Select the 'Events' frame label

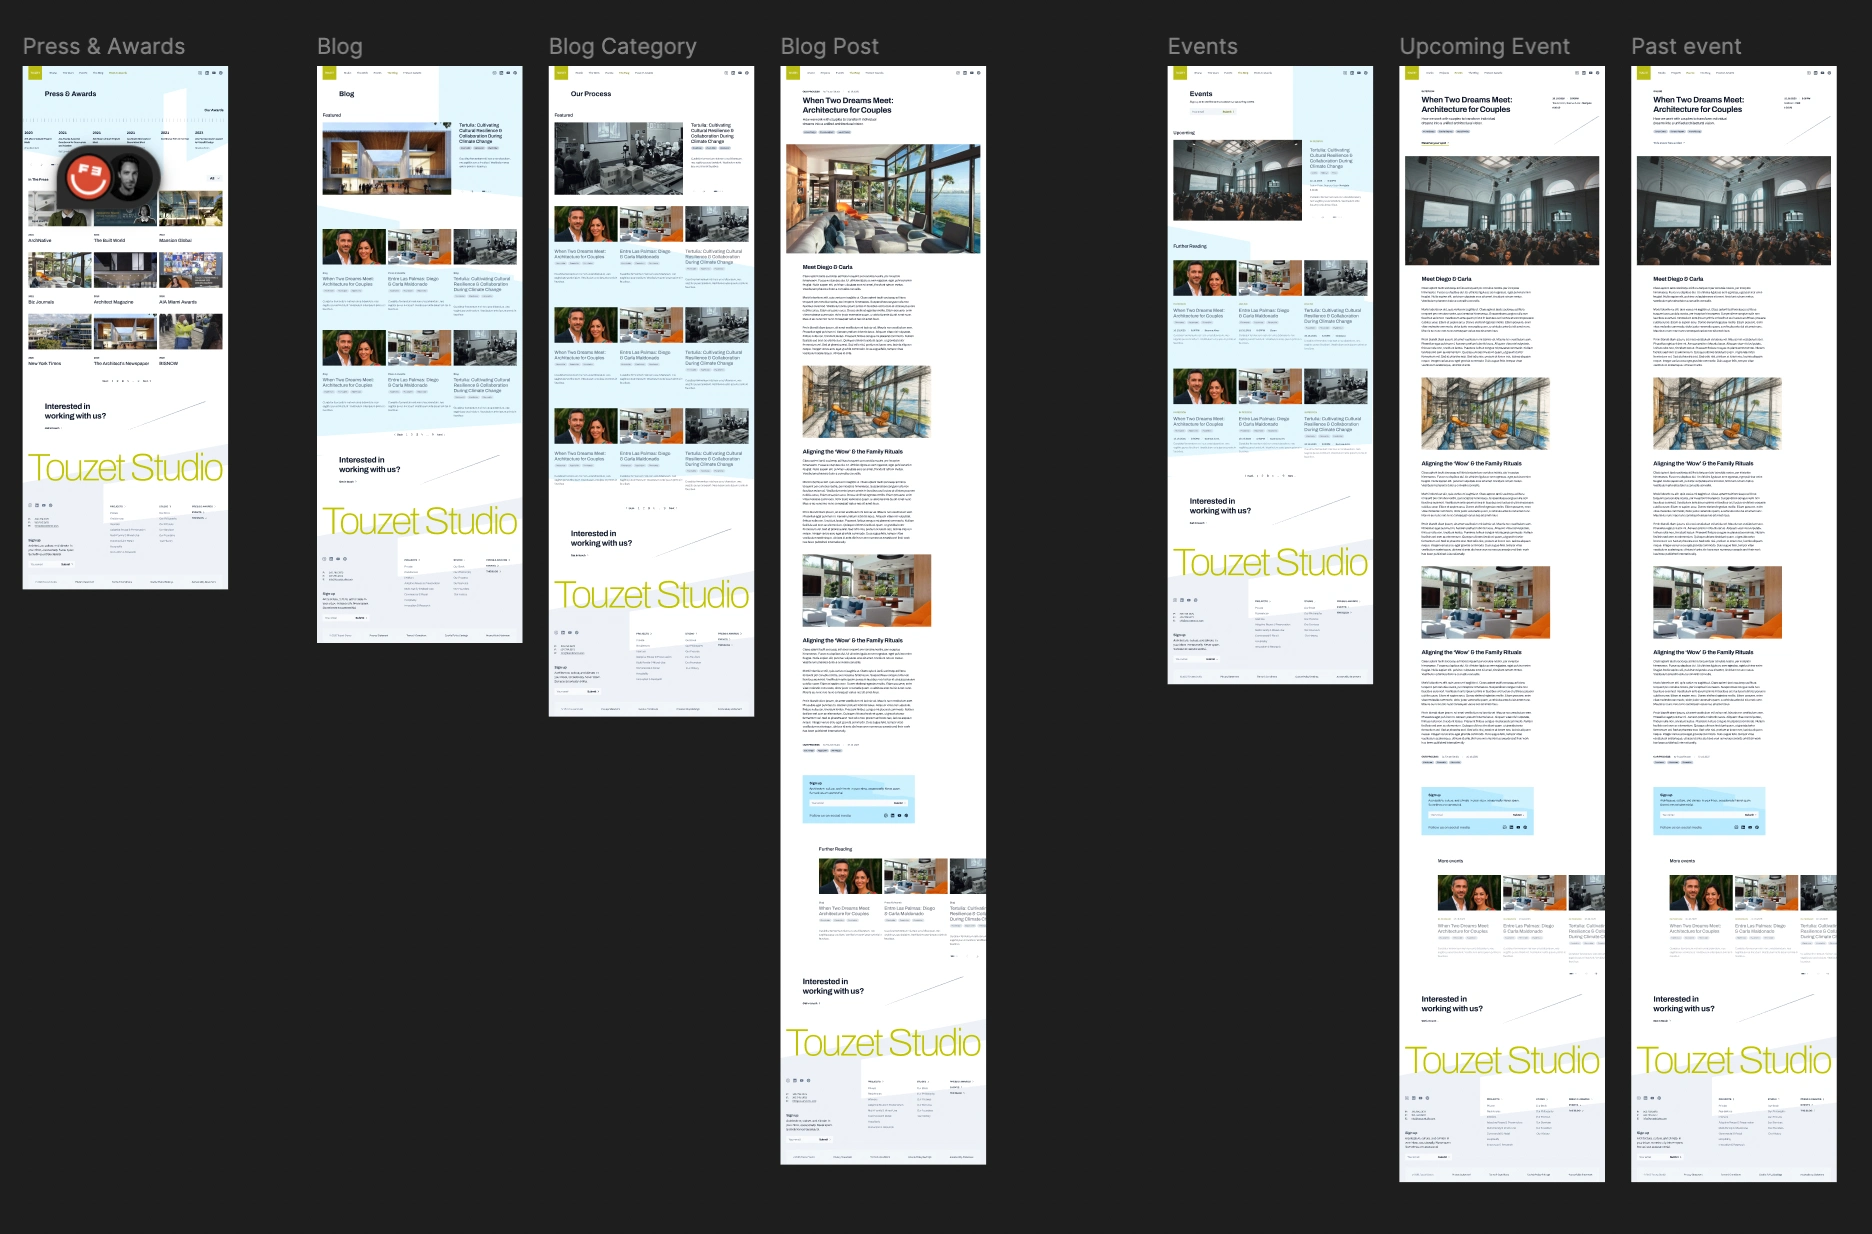point(1203,47)
